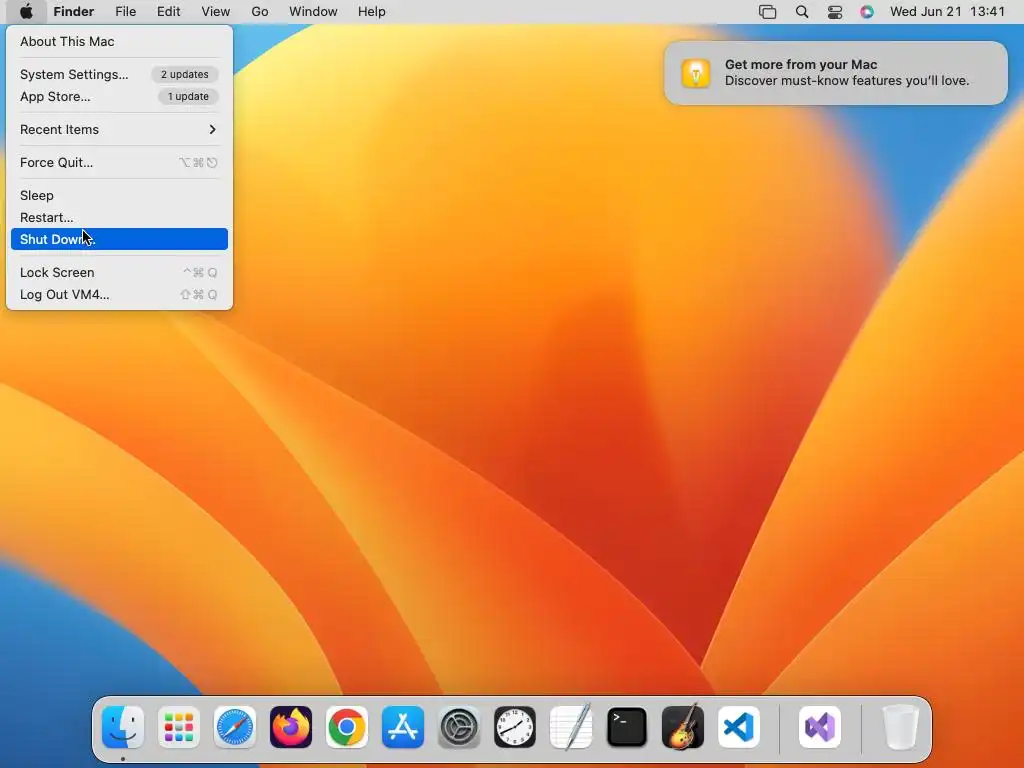This screenshot has width=1024, height=768.
Task: Put the Mac to Sleep
Action: [119, 195]
